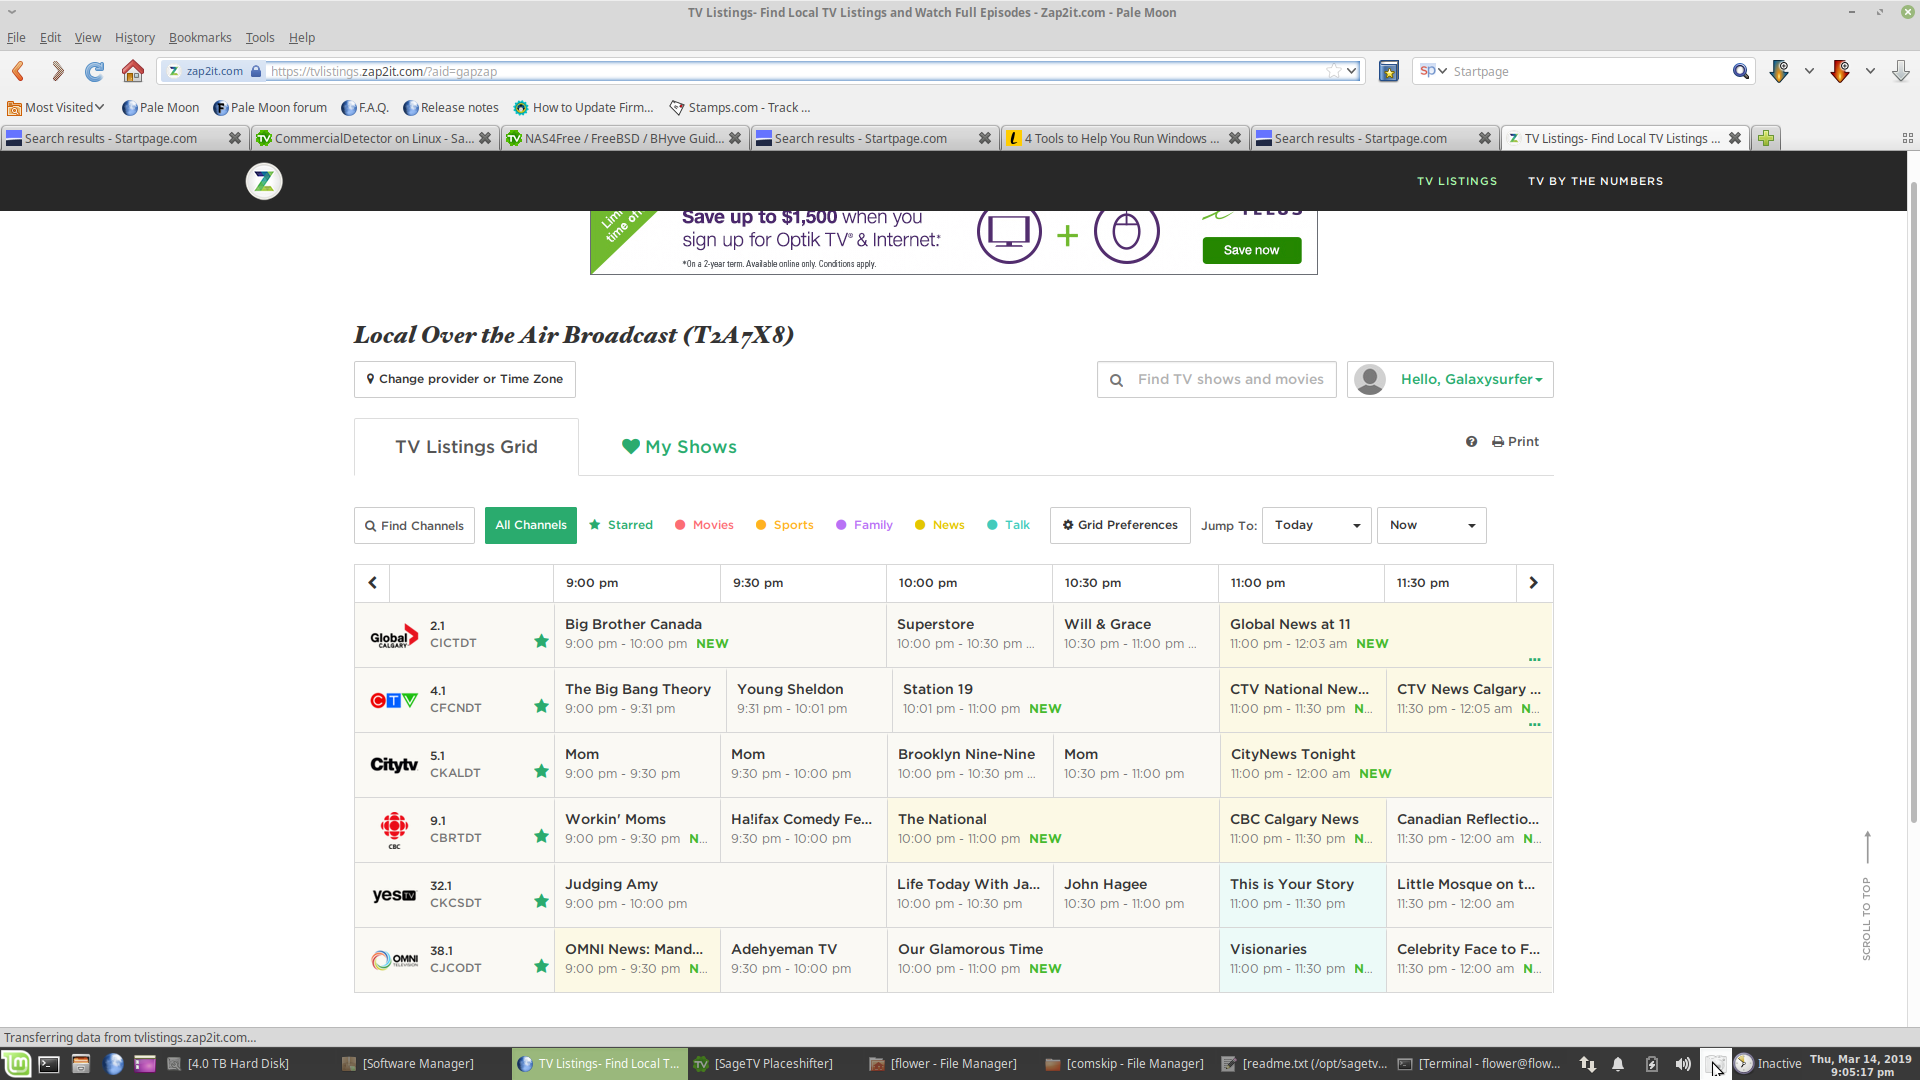Go to the browser Home page

[x=132, y=71]
